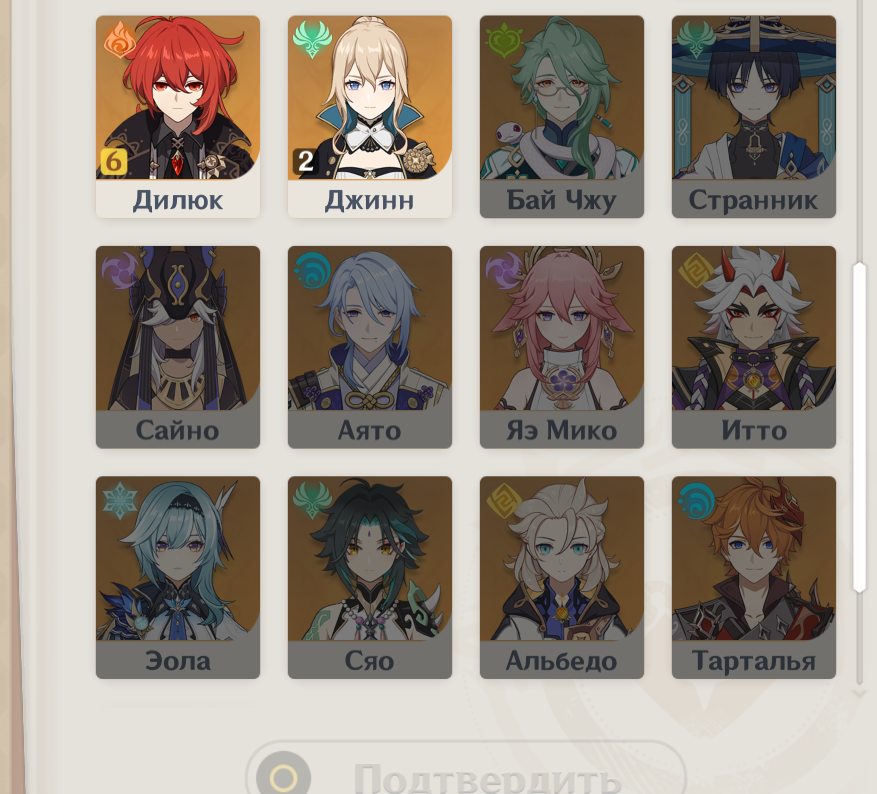Click the Hydro element icon on Тарталья
Viewport: 877px width, 794px height.
(x=696, y=501)
